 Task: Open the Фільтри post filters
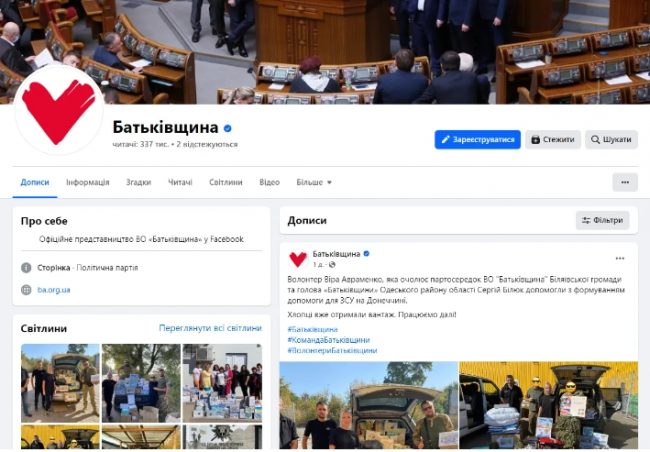pos(602,220)
